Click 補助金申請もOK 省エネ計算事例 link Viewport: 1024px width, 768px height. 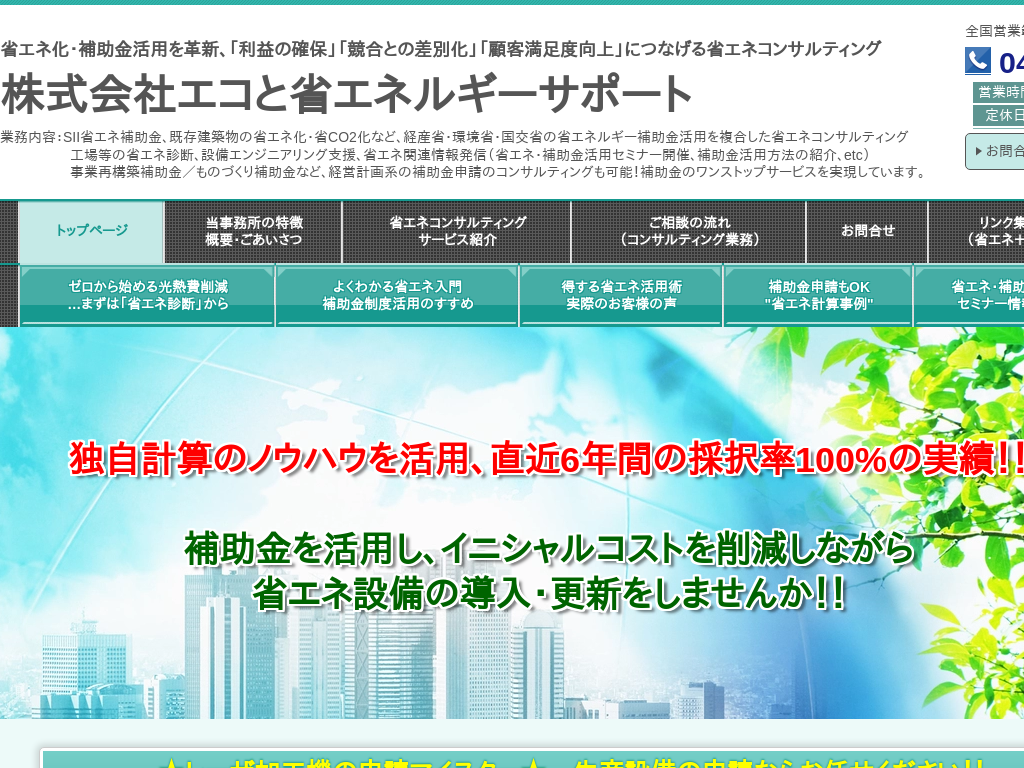[x=818, y=295]
